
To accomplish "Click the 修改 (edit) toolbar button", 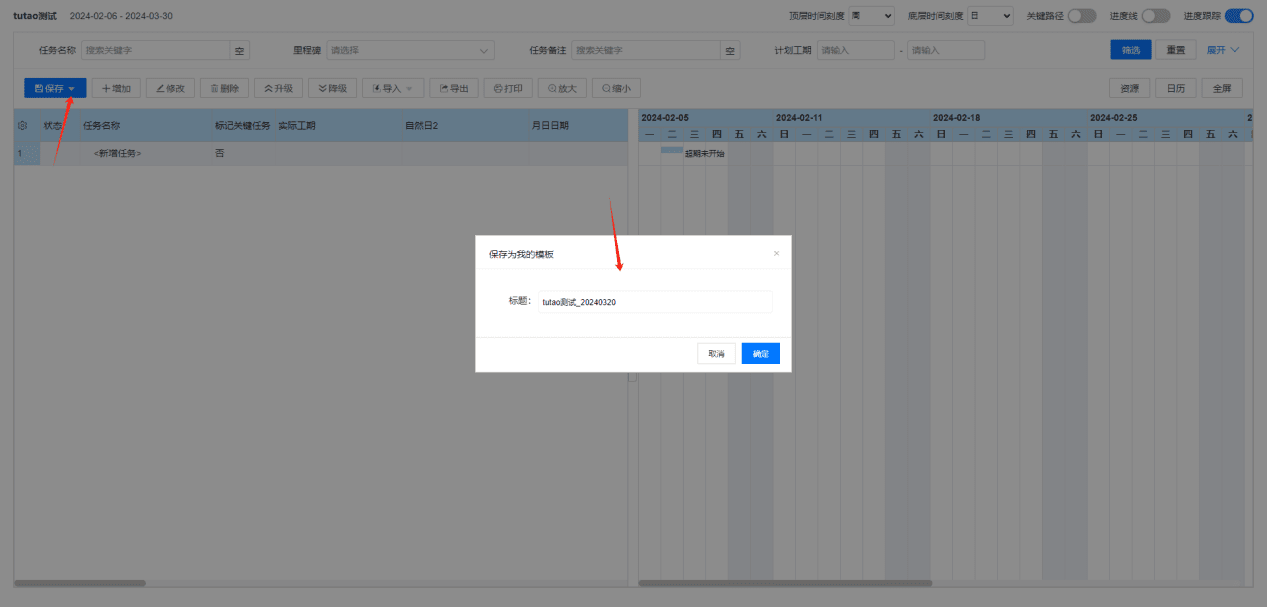I will click(x=170, y=88).
